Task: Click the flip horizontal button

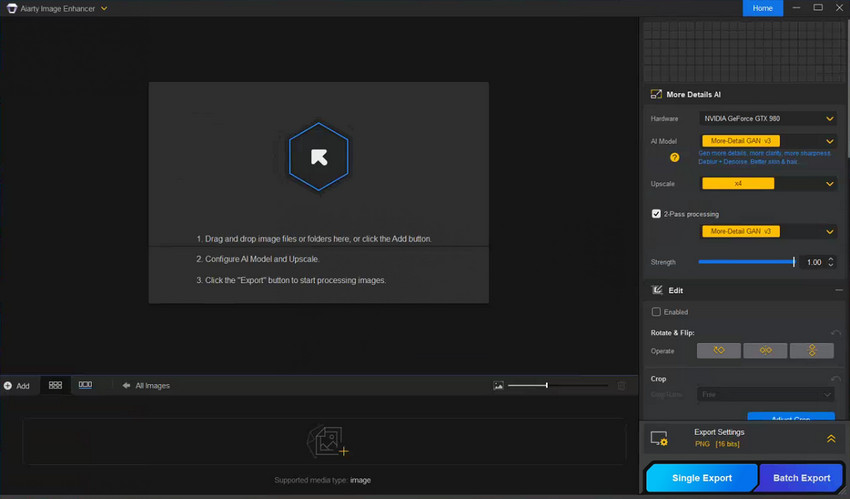Action: 765,351
